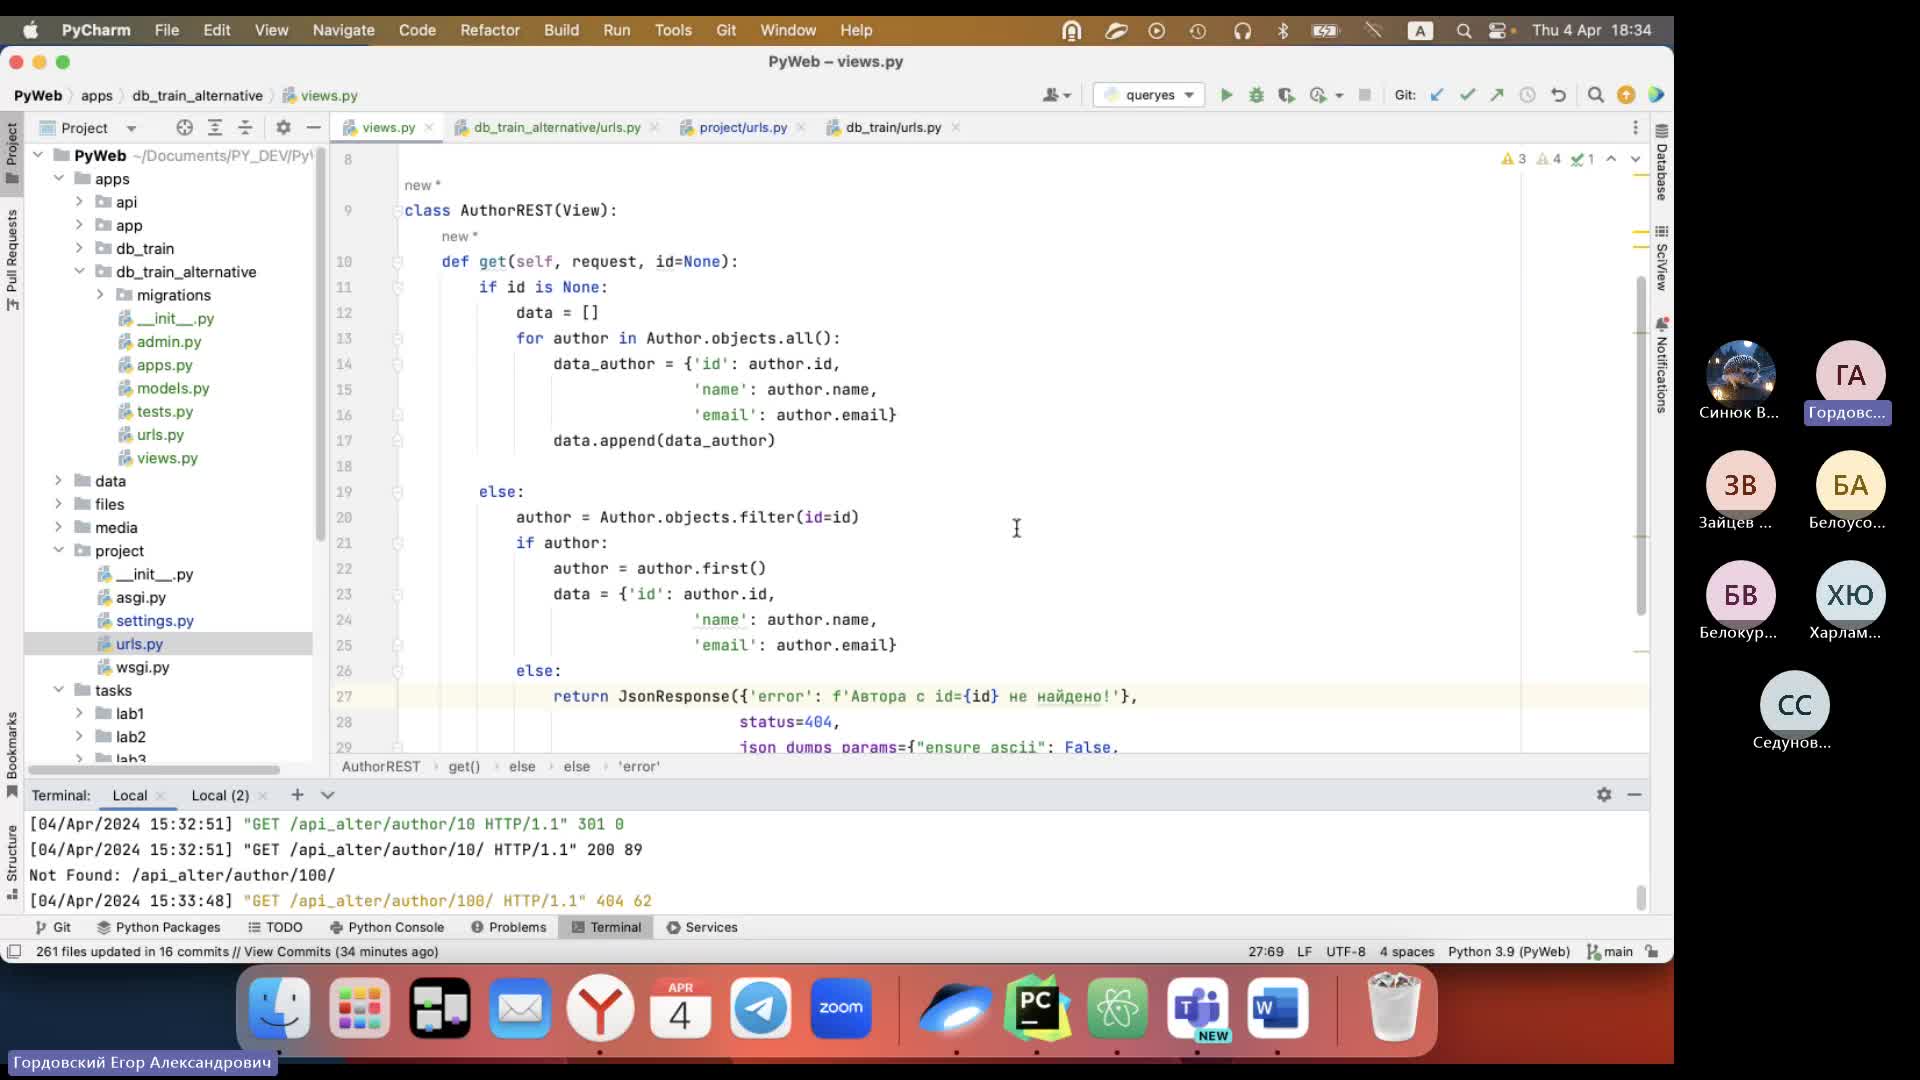Rollback changes undo arrow icon
The height and width of the screenshot is (1080, 1920).
tap(1558, 95)
